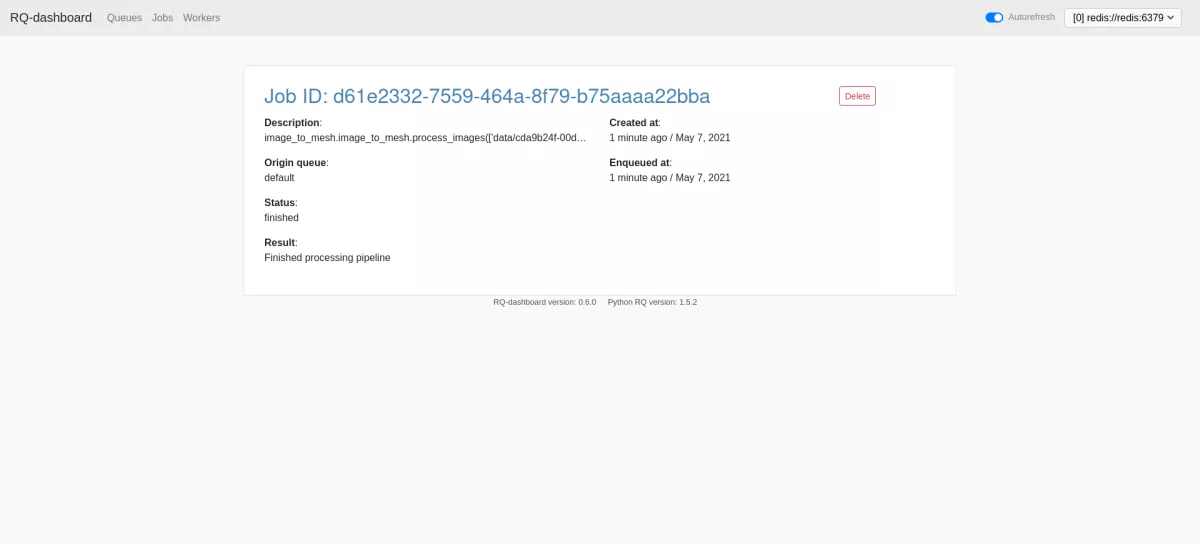Screen dimensions: 1200x544
Task: Click the Created at timestamp value
Action: [x=669, y=137]
